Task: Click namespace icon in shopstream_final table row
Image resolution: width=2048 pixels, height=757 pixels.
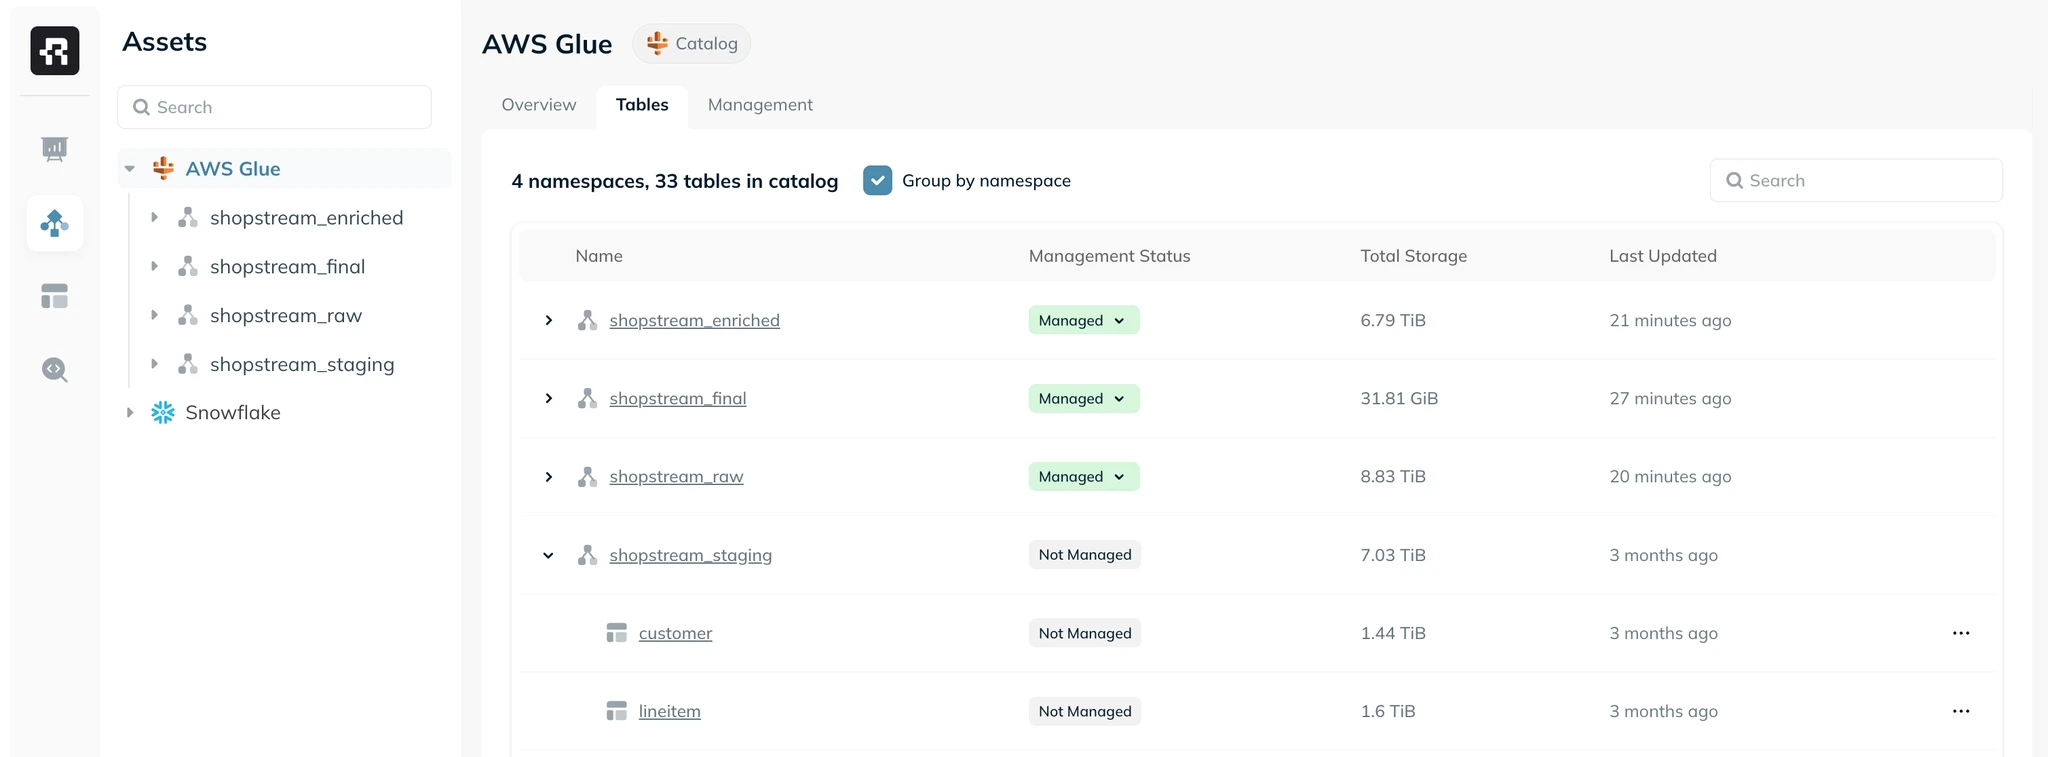Action: 588,398
